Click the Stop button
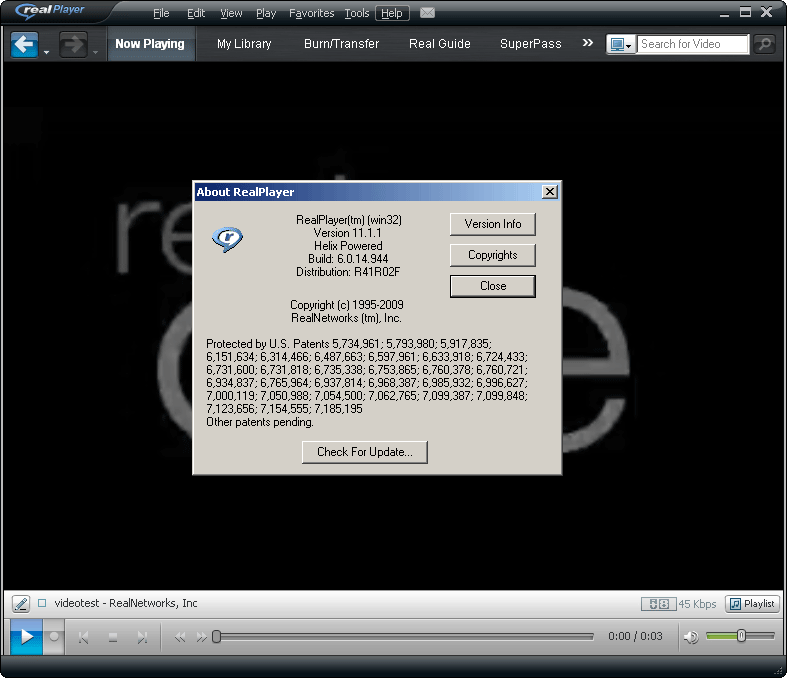The height and width of the screenshot is (678, 787). tap(113, 637)
